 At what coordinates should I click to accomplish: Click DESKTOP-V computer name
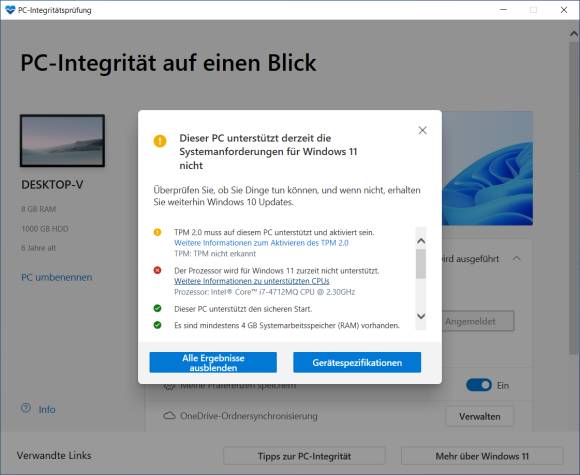click(52, 185)
